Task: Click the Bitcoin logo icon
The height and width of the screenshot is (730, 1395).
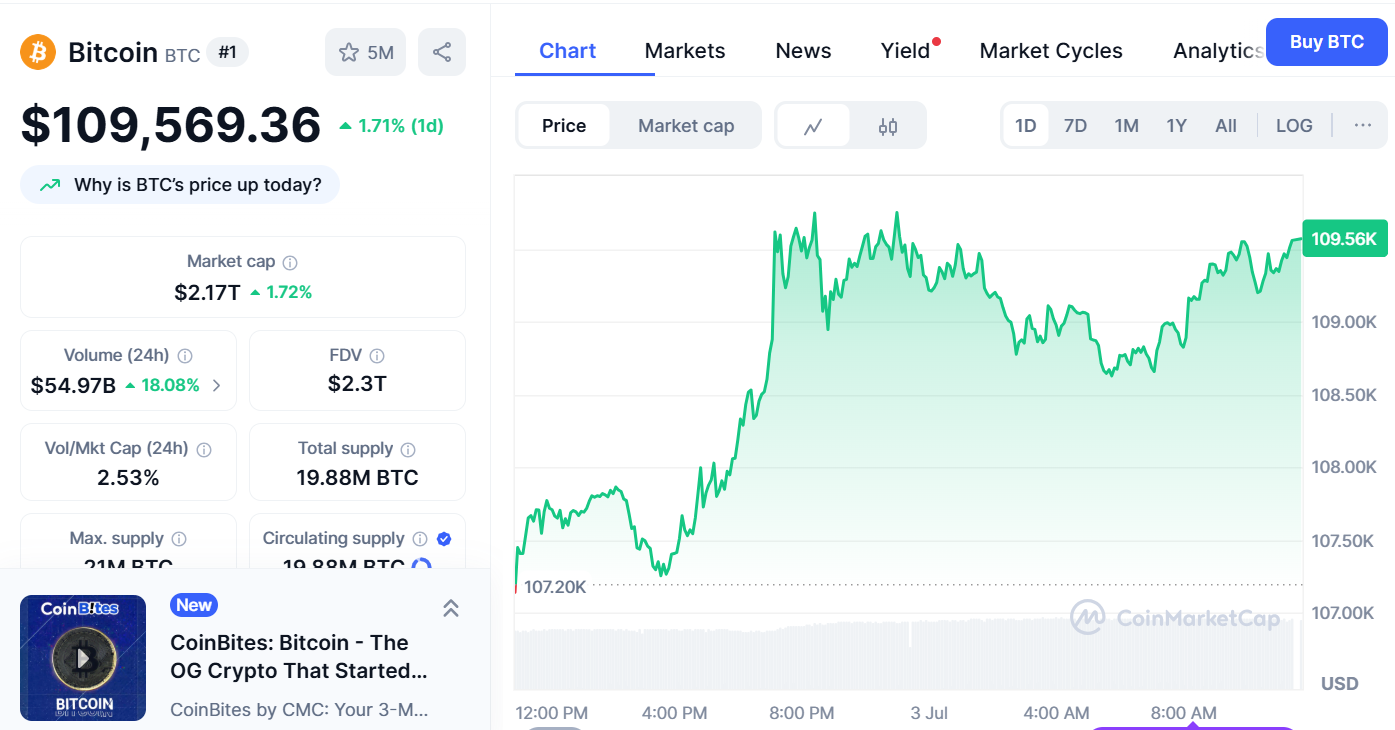Action: (x=38, y=52)
